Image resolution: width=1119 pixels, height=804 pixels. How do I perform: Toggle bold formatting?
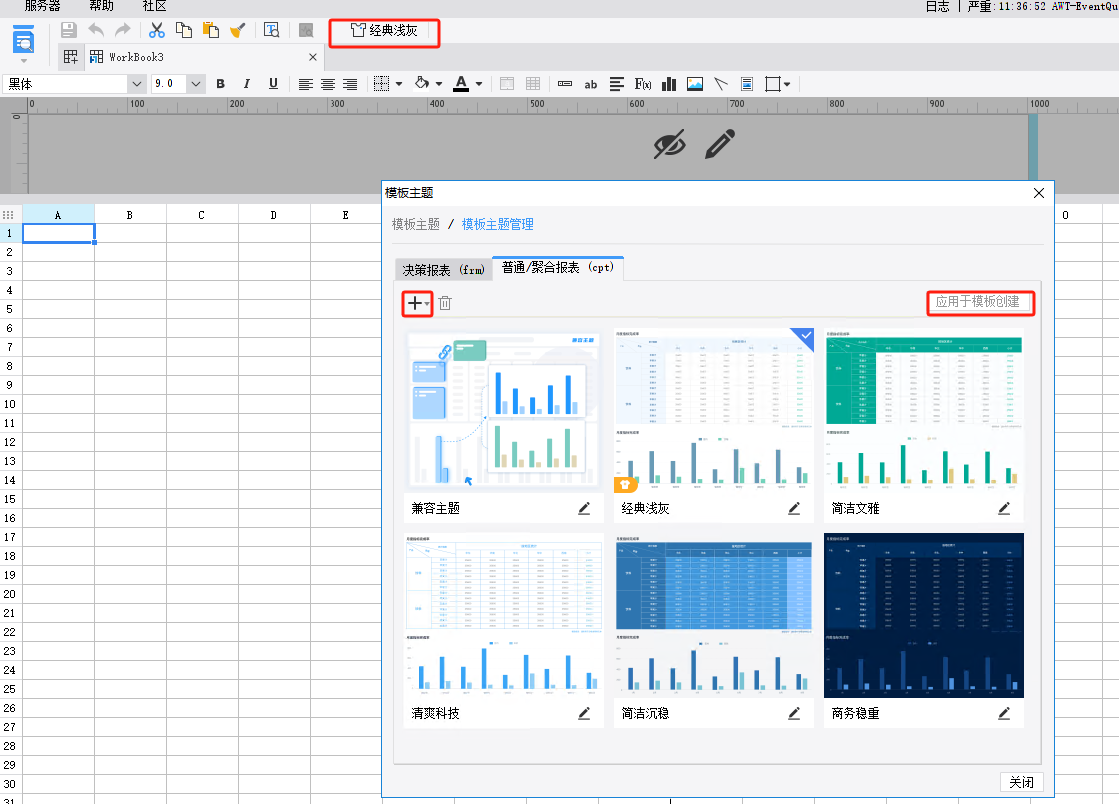(x=221, y=84)
